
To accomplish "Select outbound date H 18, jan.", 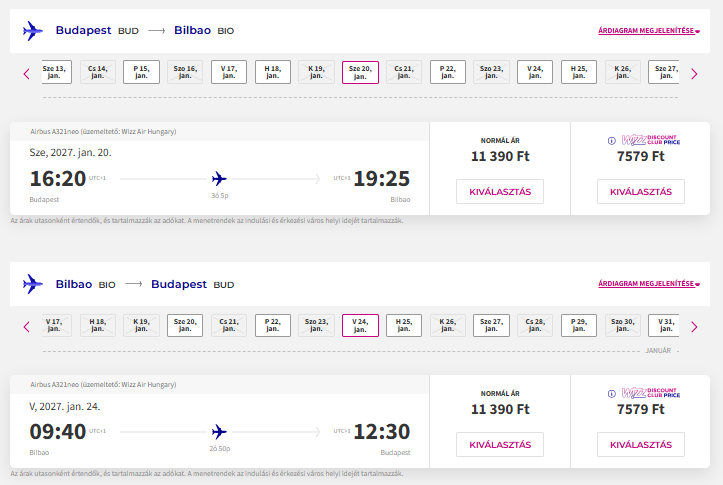I will 273,72.
